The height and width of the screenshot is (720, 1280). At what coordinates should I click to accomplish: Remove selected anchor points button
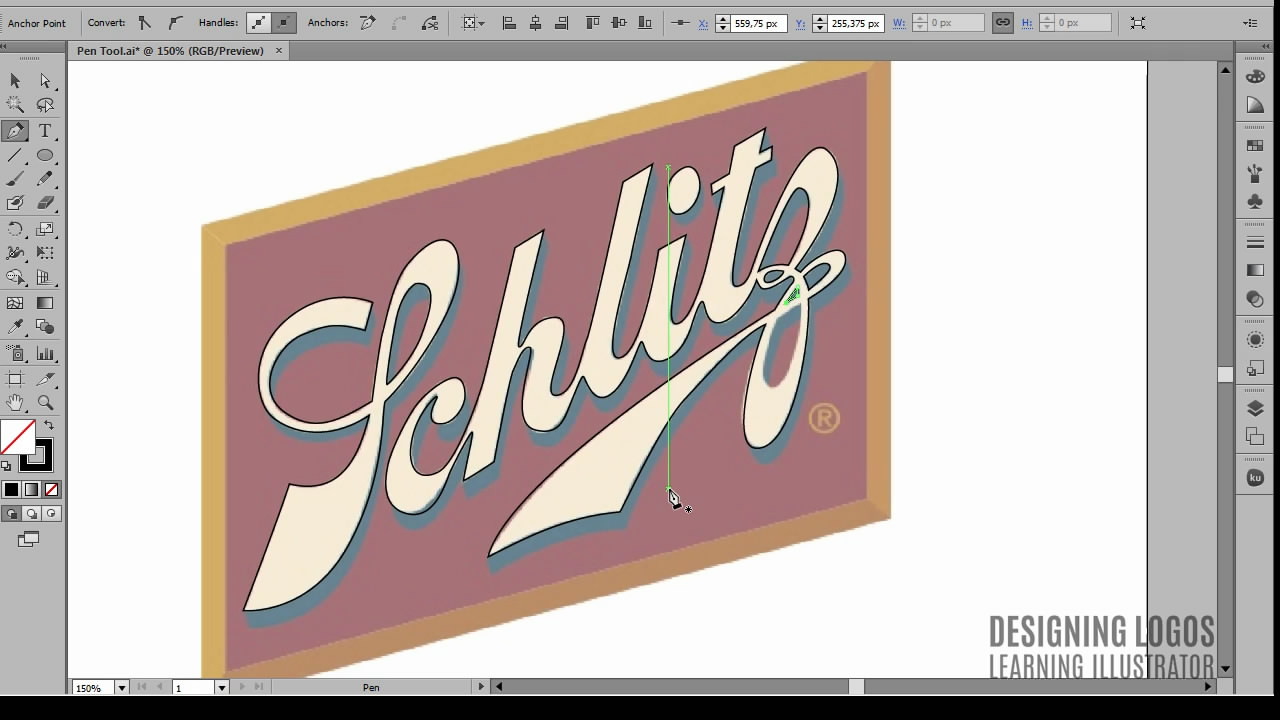point(368,22)
